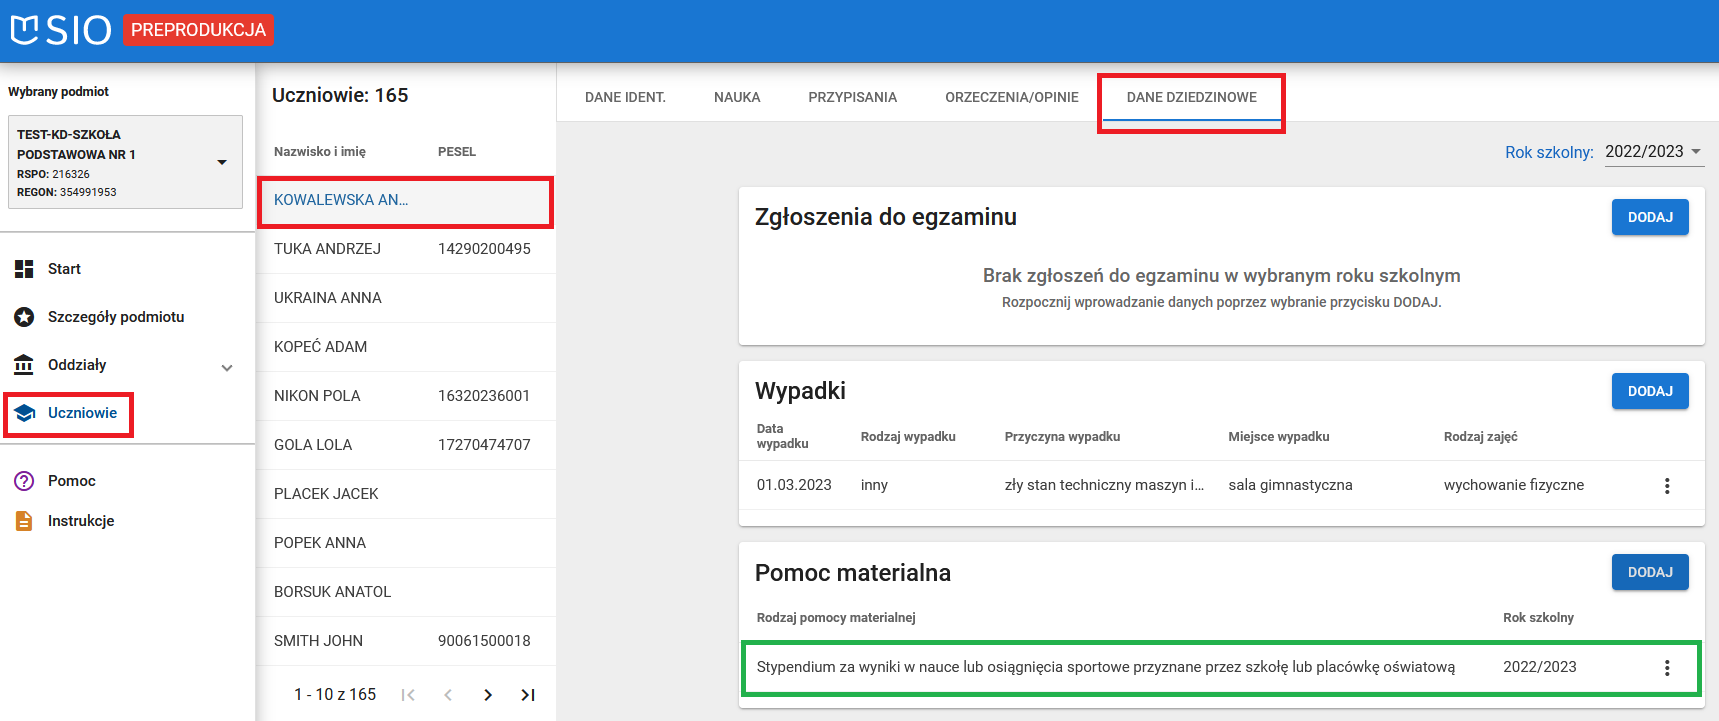Go to previous page of students
This screenshot has height=721, width=1719.
tap(448, 695)
